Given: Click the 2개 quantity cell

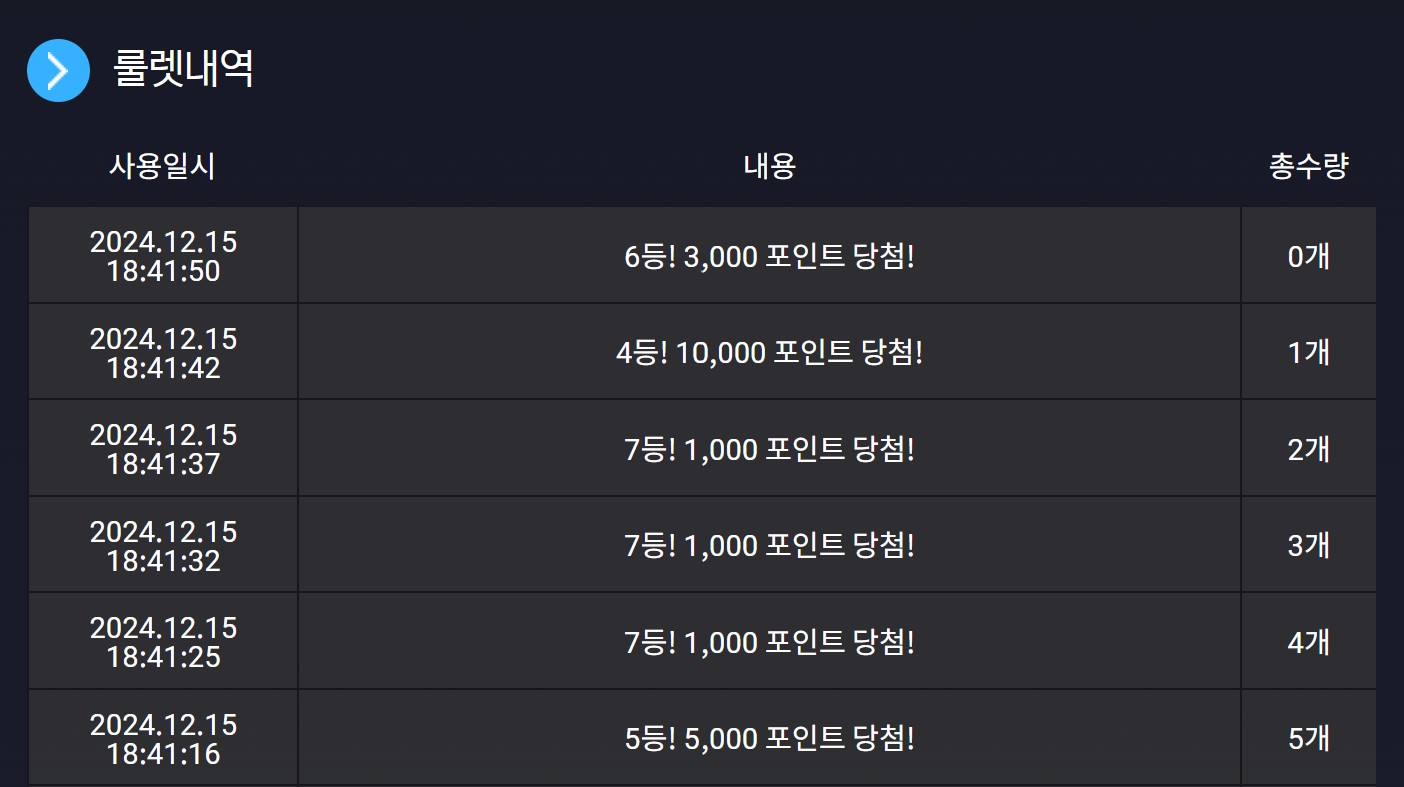Looking at the screenshot, I should pyautogui.click(x=1309, y=449).
